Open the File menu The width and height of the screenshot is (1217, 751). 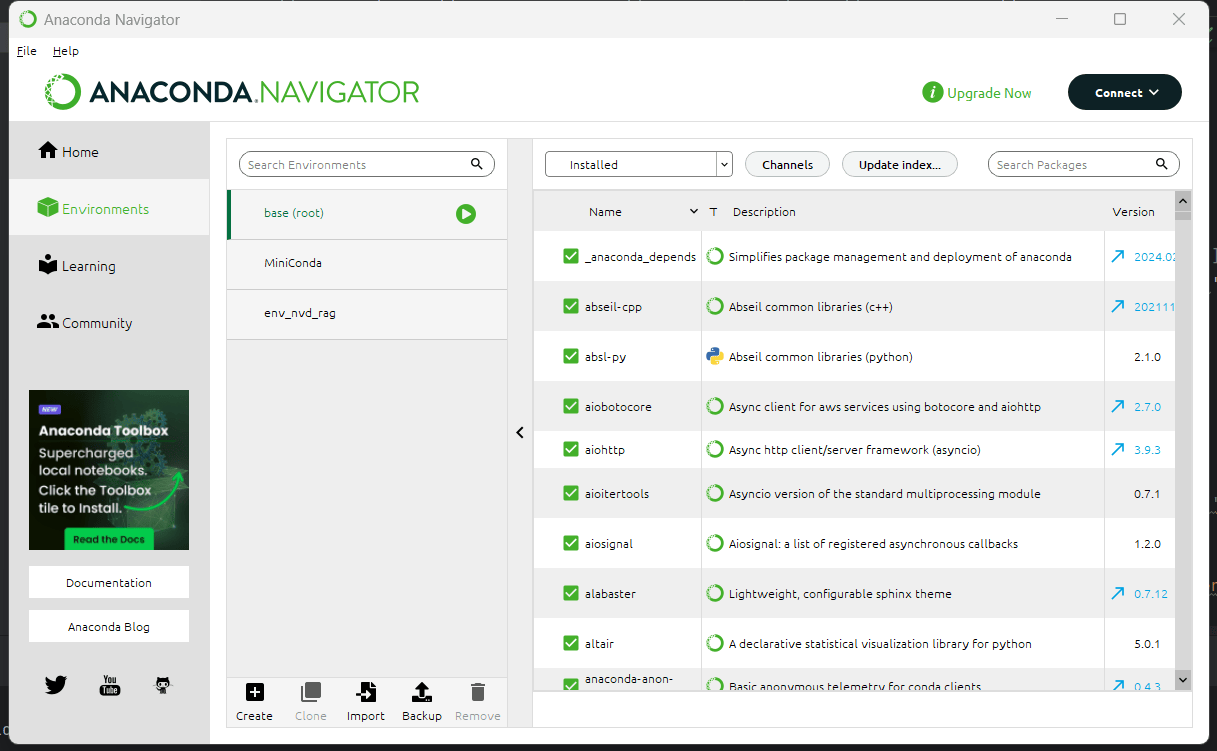[27, 51]
